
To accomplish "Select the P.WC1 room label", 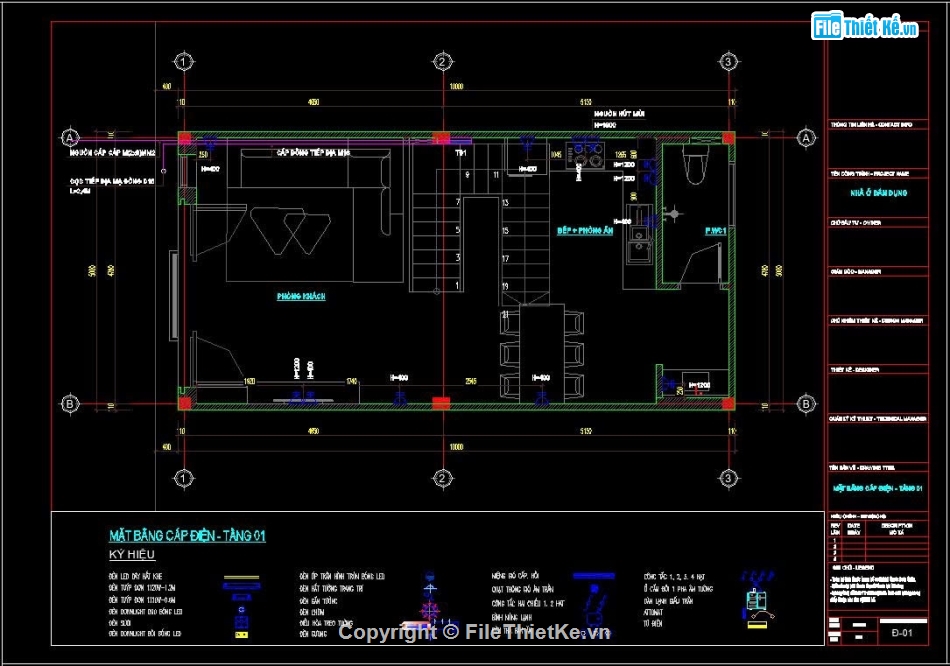I will (x=714, y=231).
